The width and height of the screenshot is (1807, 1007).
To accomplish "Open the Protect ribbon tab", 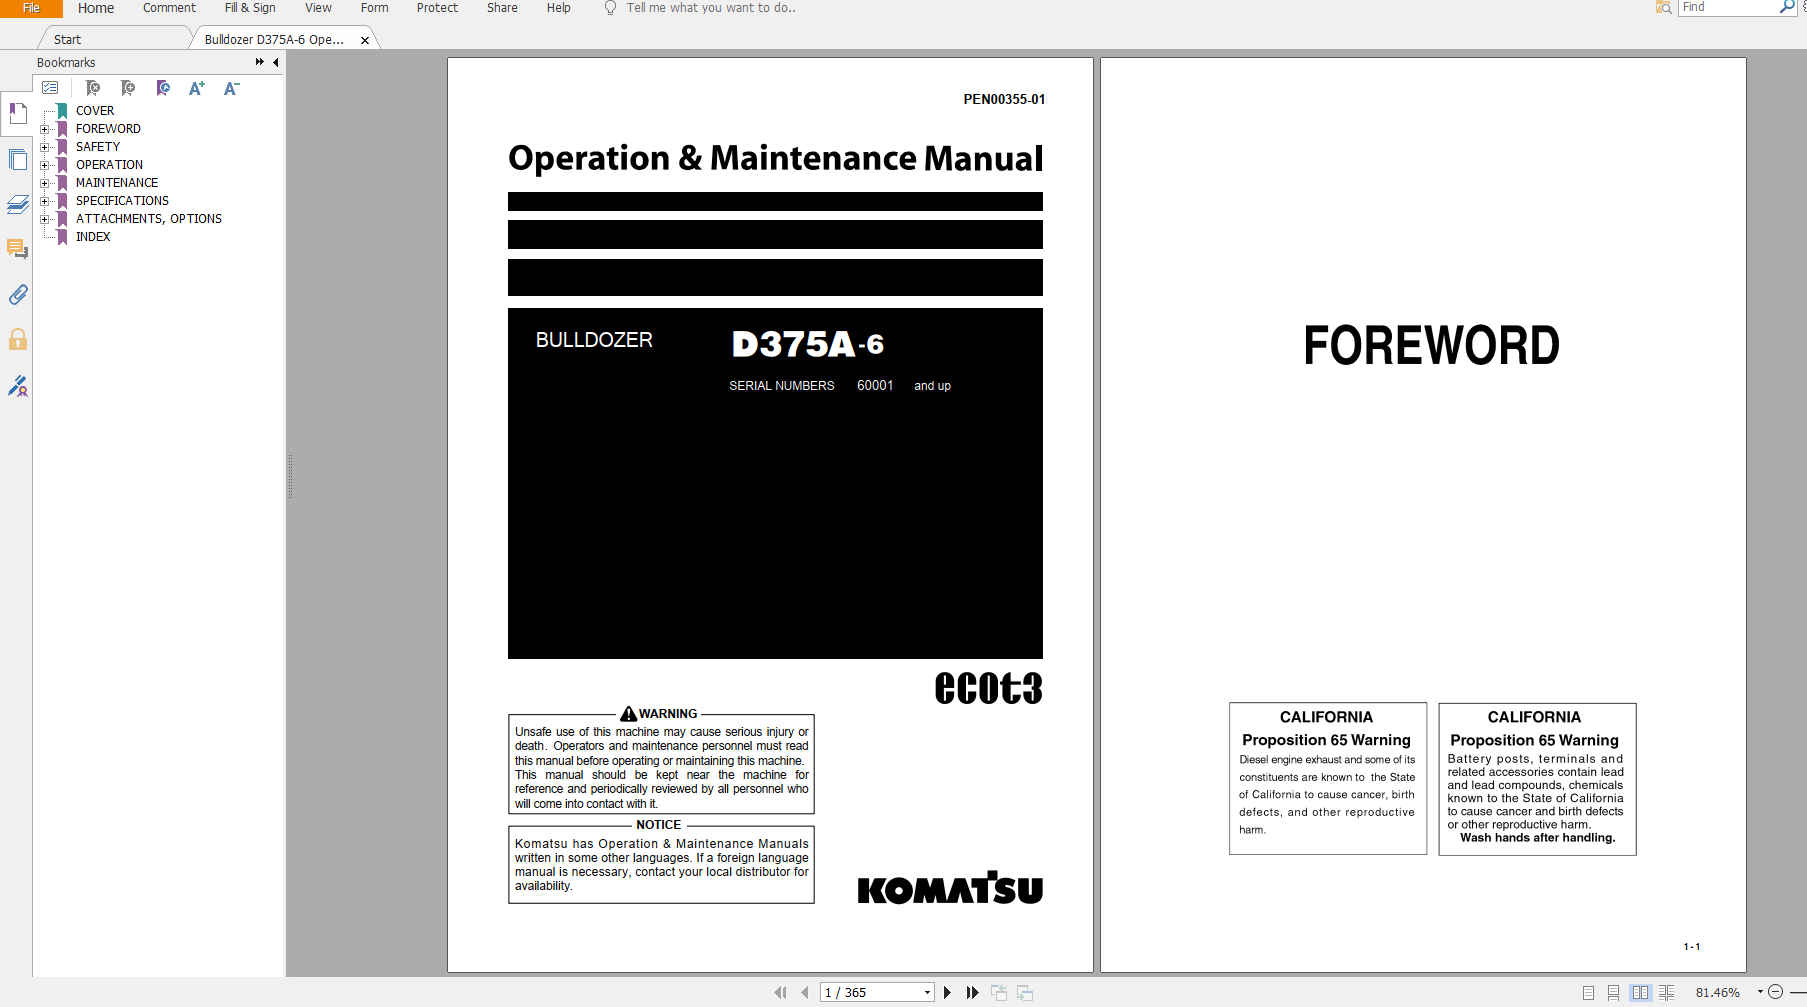I will (x=437, y=8).
